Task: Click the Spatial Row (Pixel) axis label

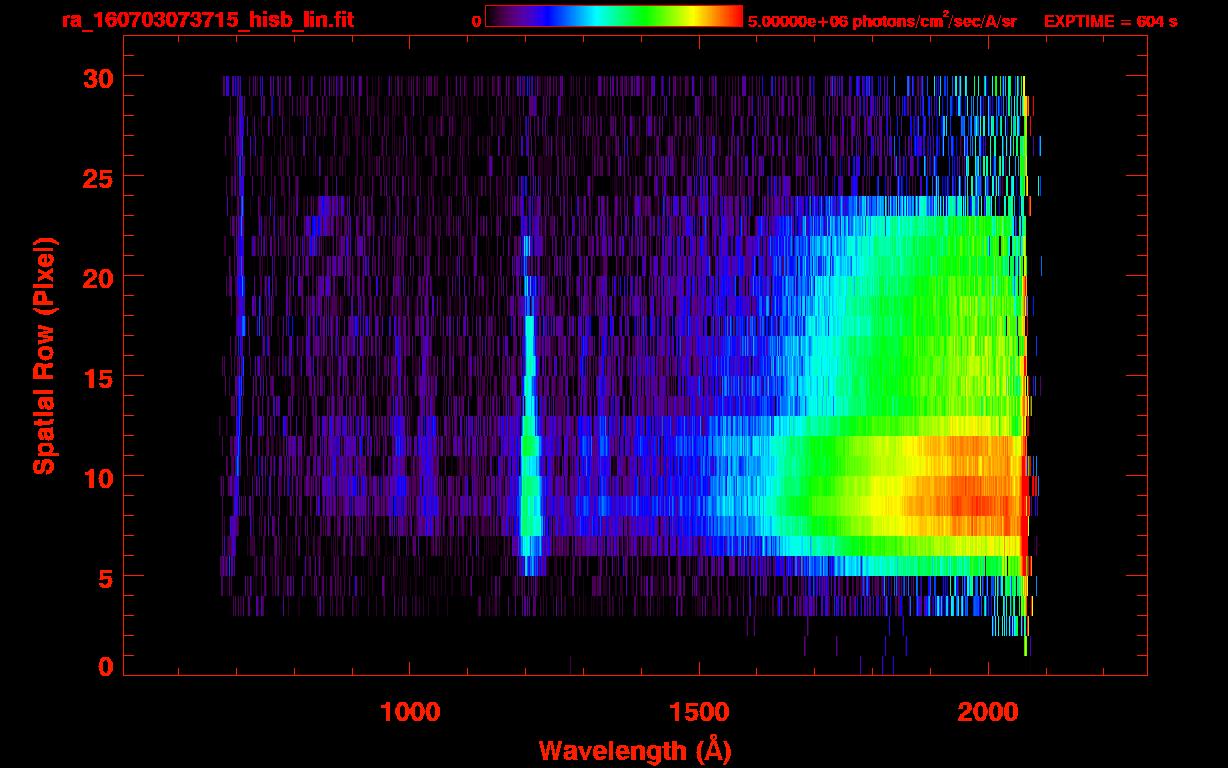Action: click(43, 356)
